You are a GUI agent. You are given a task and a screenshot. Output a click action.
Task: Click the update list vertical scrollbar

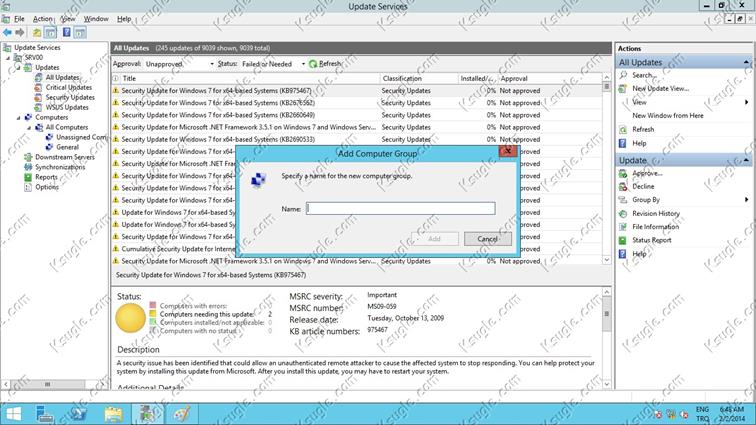tap(607, 168)
